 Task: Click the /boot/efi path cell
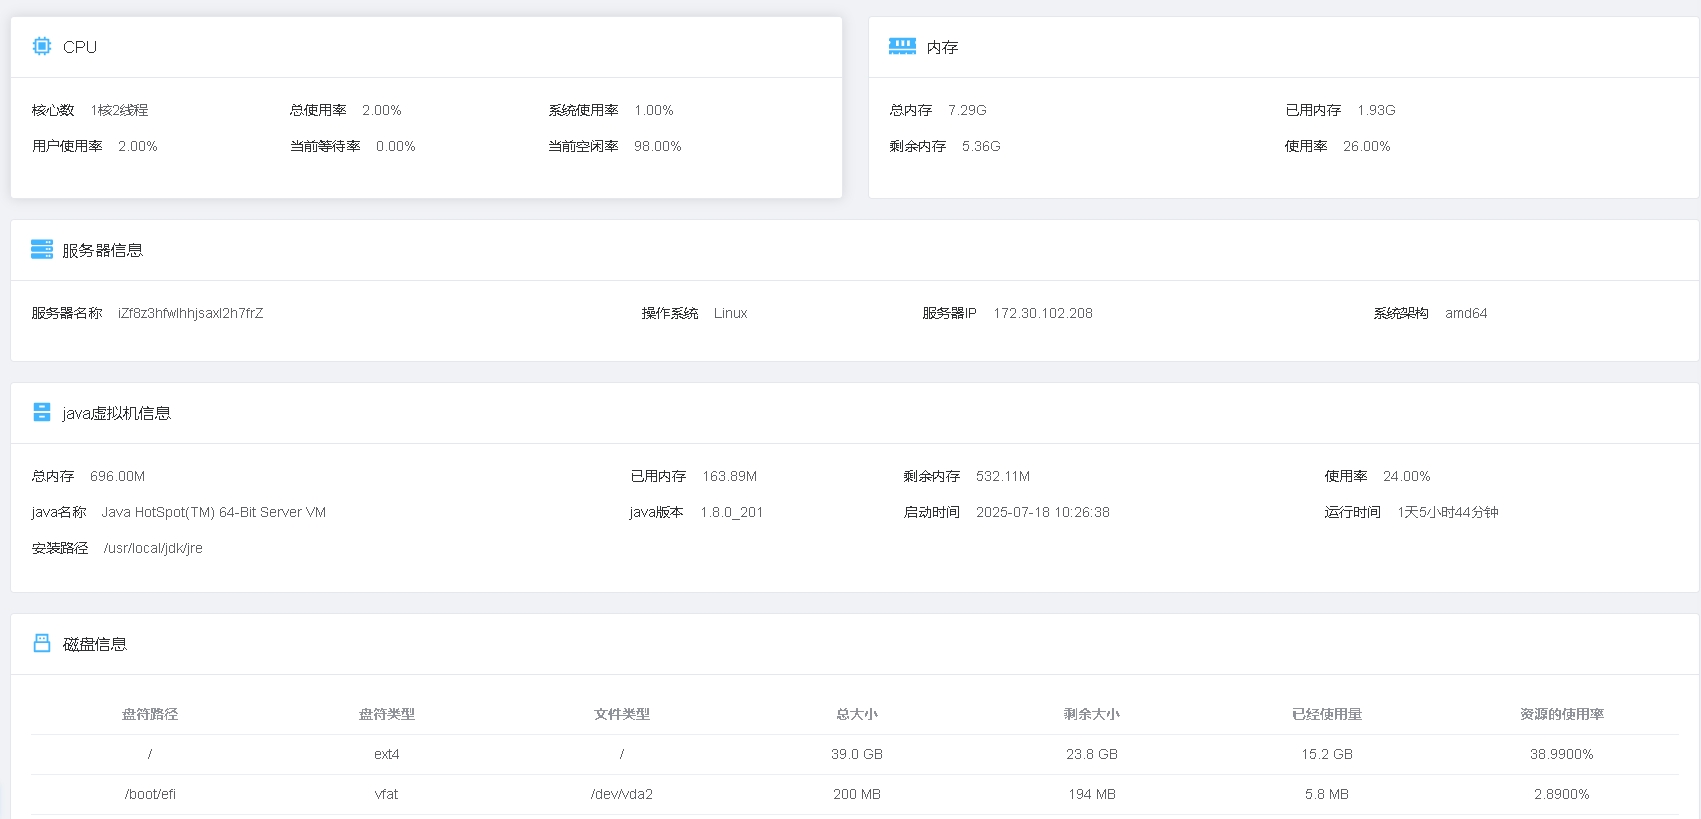click(150, 794)
